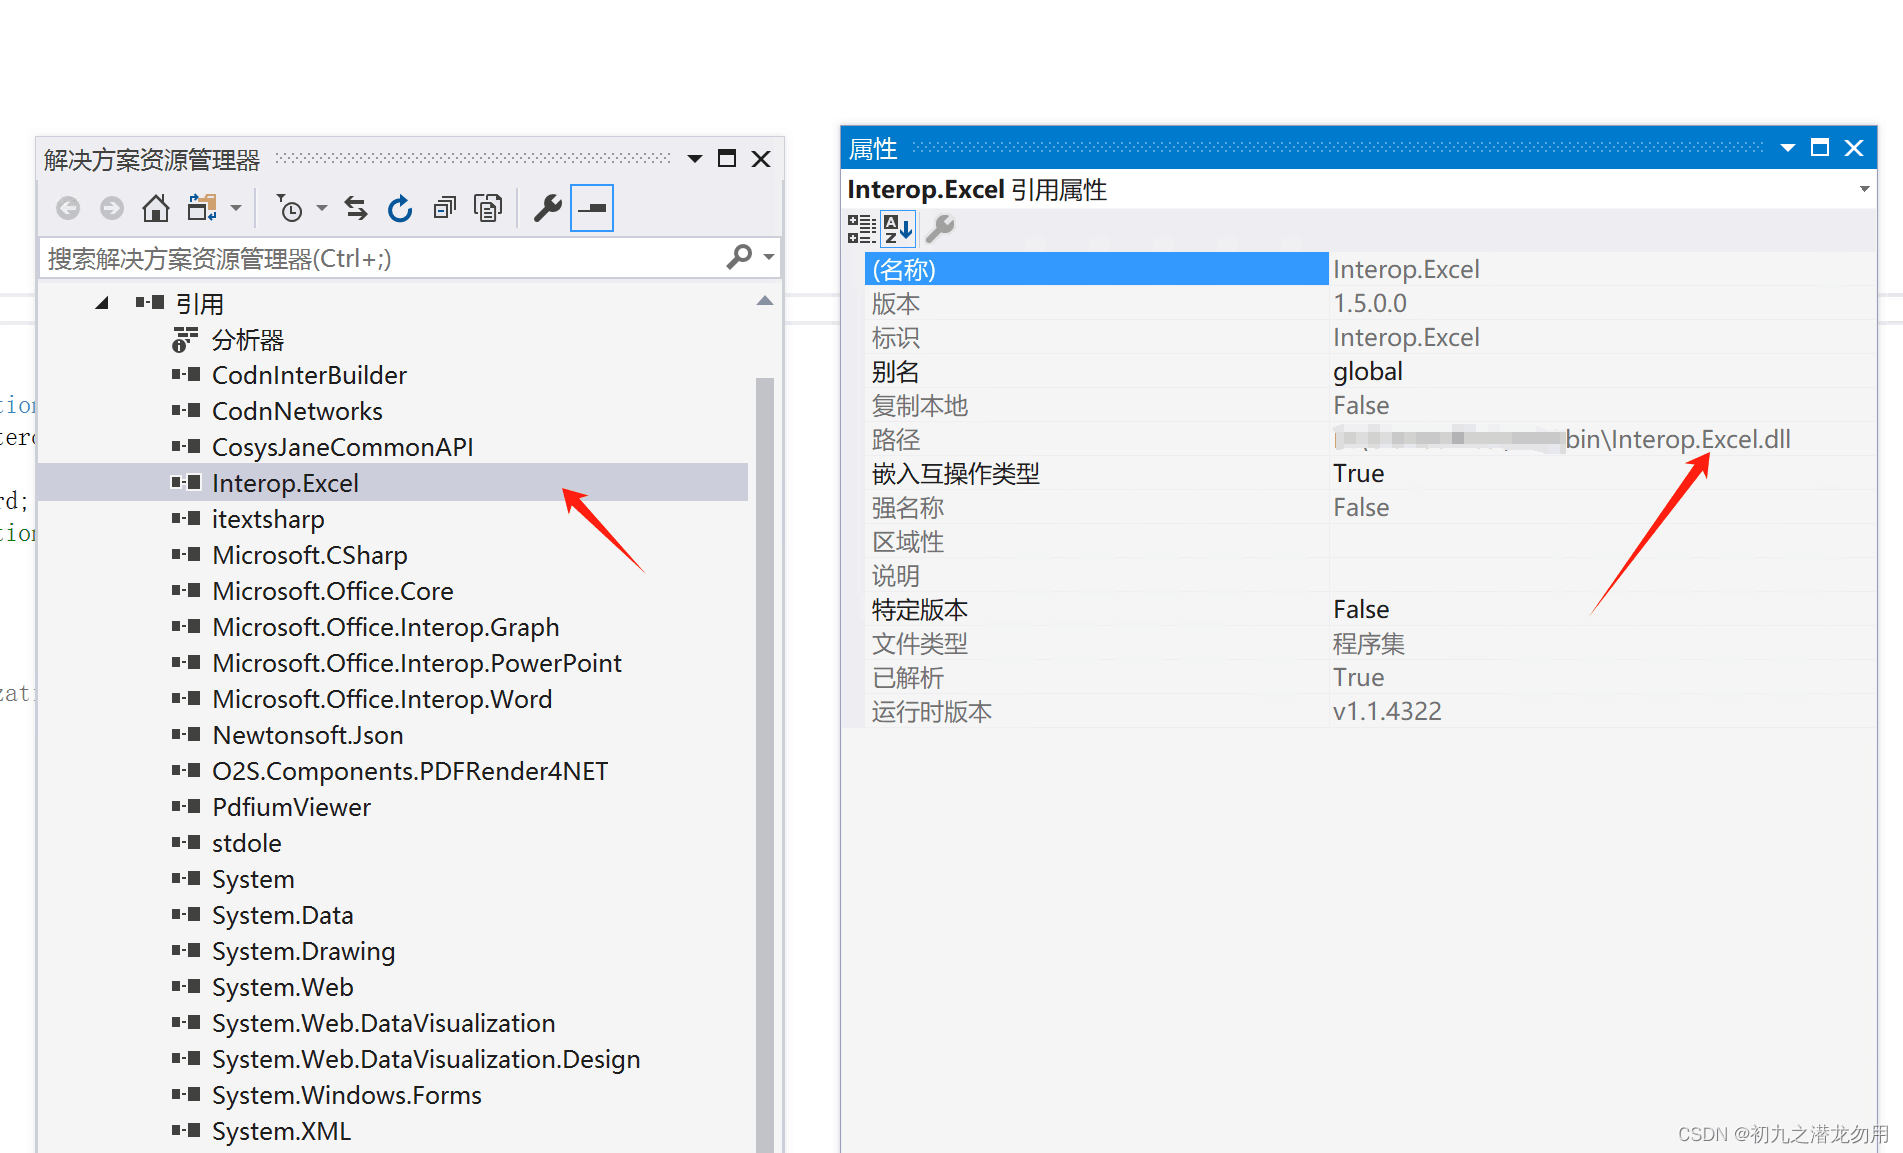The width and height of the screenshot is (1903, 1153).
Task: Click the Show All Files icon
Action: click(x=488, y=208)
